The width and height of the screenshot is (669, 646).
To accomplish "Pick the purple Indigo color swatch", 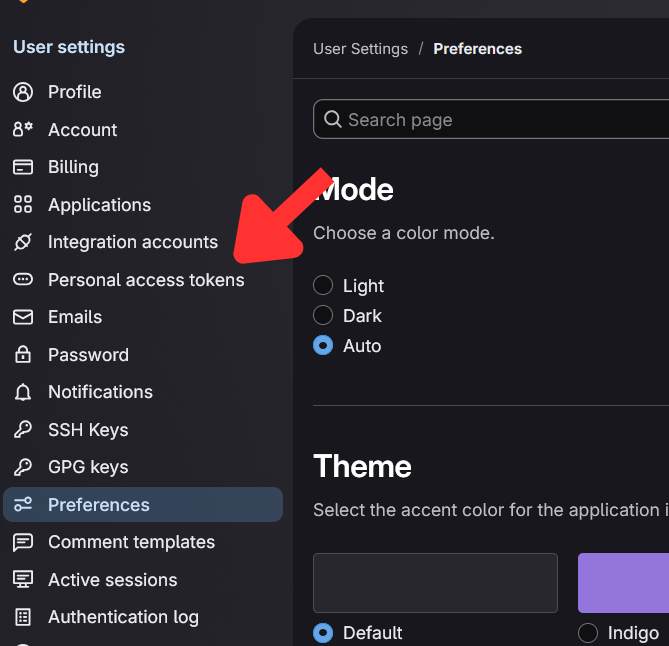I will coord(623,582).
